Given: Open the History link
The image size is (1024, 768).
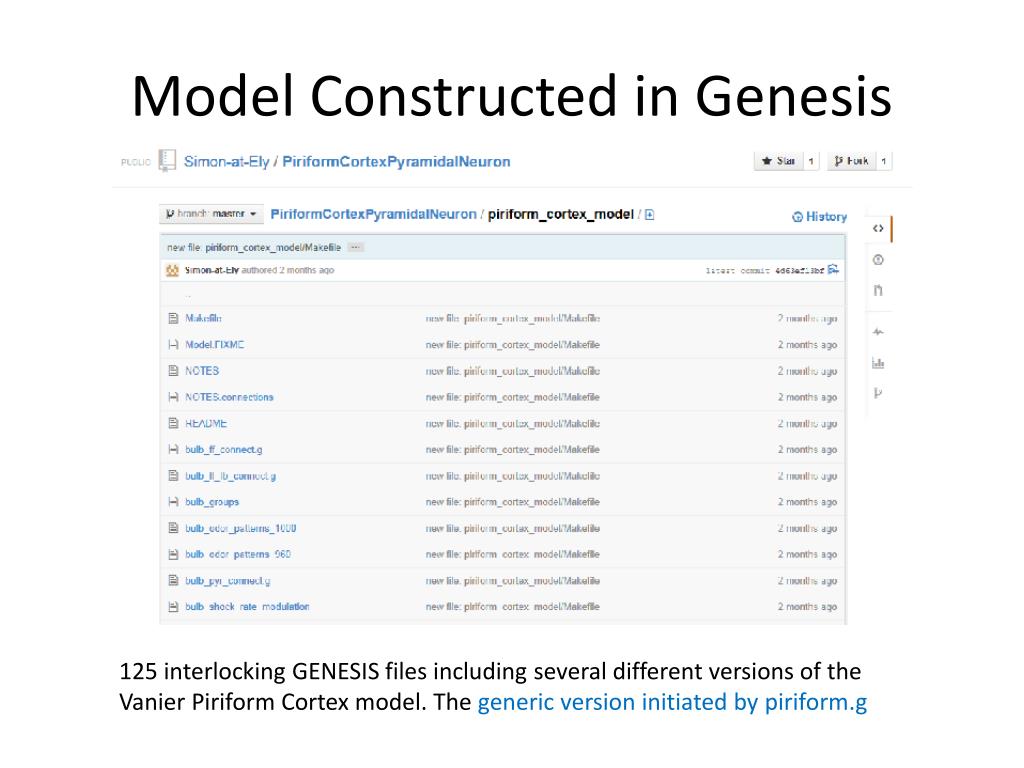Looking at the screenshot, I should click(x=820, y=217).
